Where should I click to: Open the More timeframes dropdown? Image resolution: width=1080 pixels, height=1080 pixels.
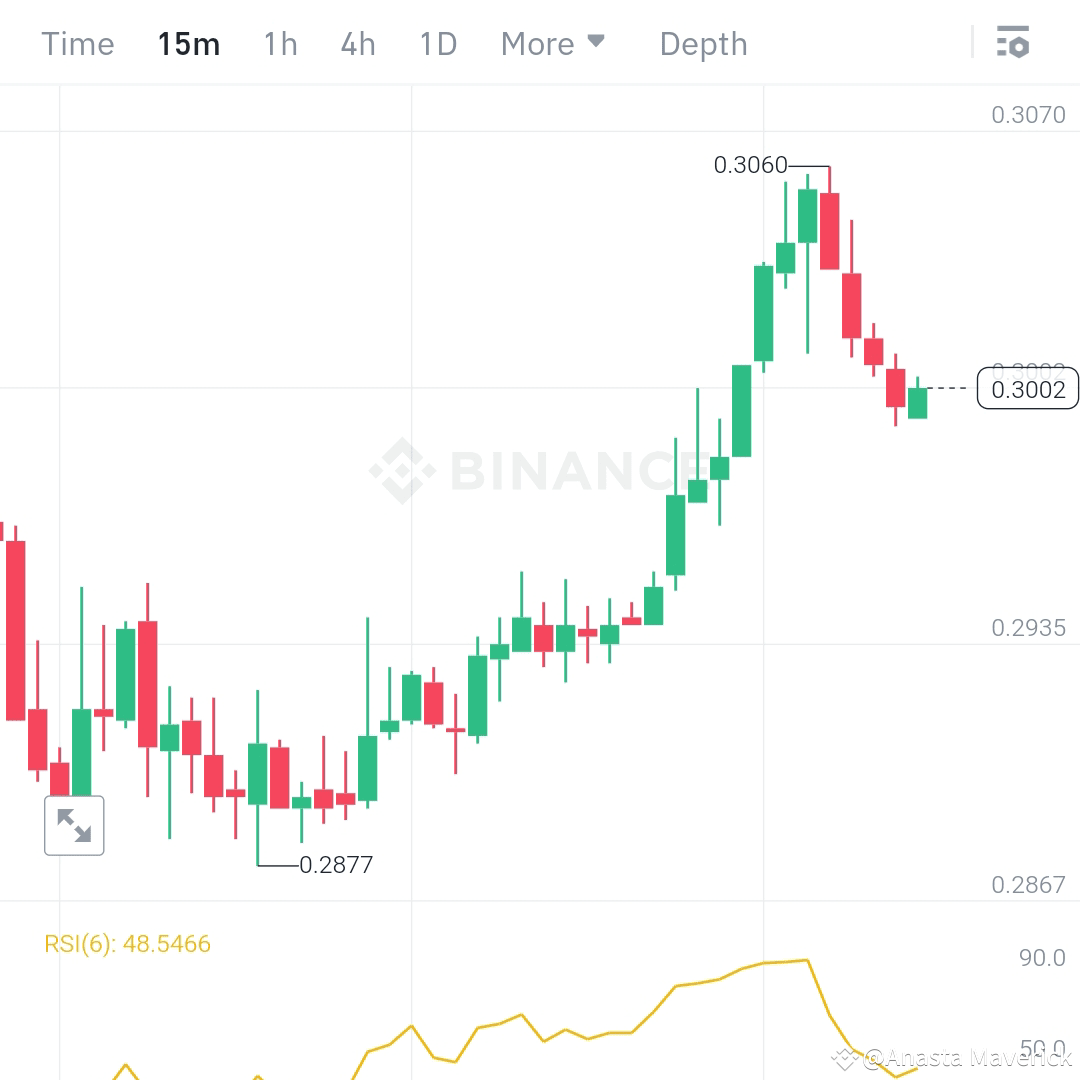click(x=540, y=43)
